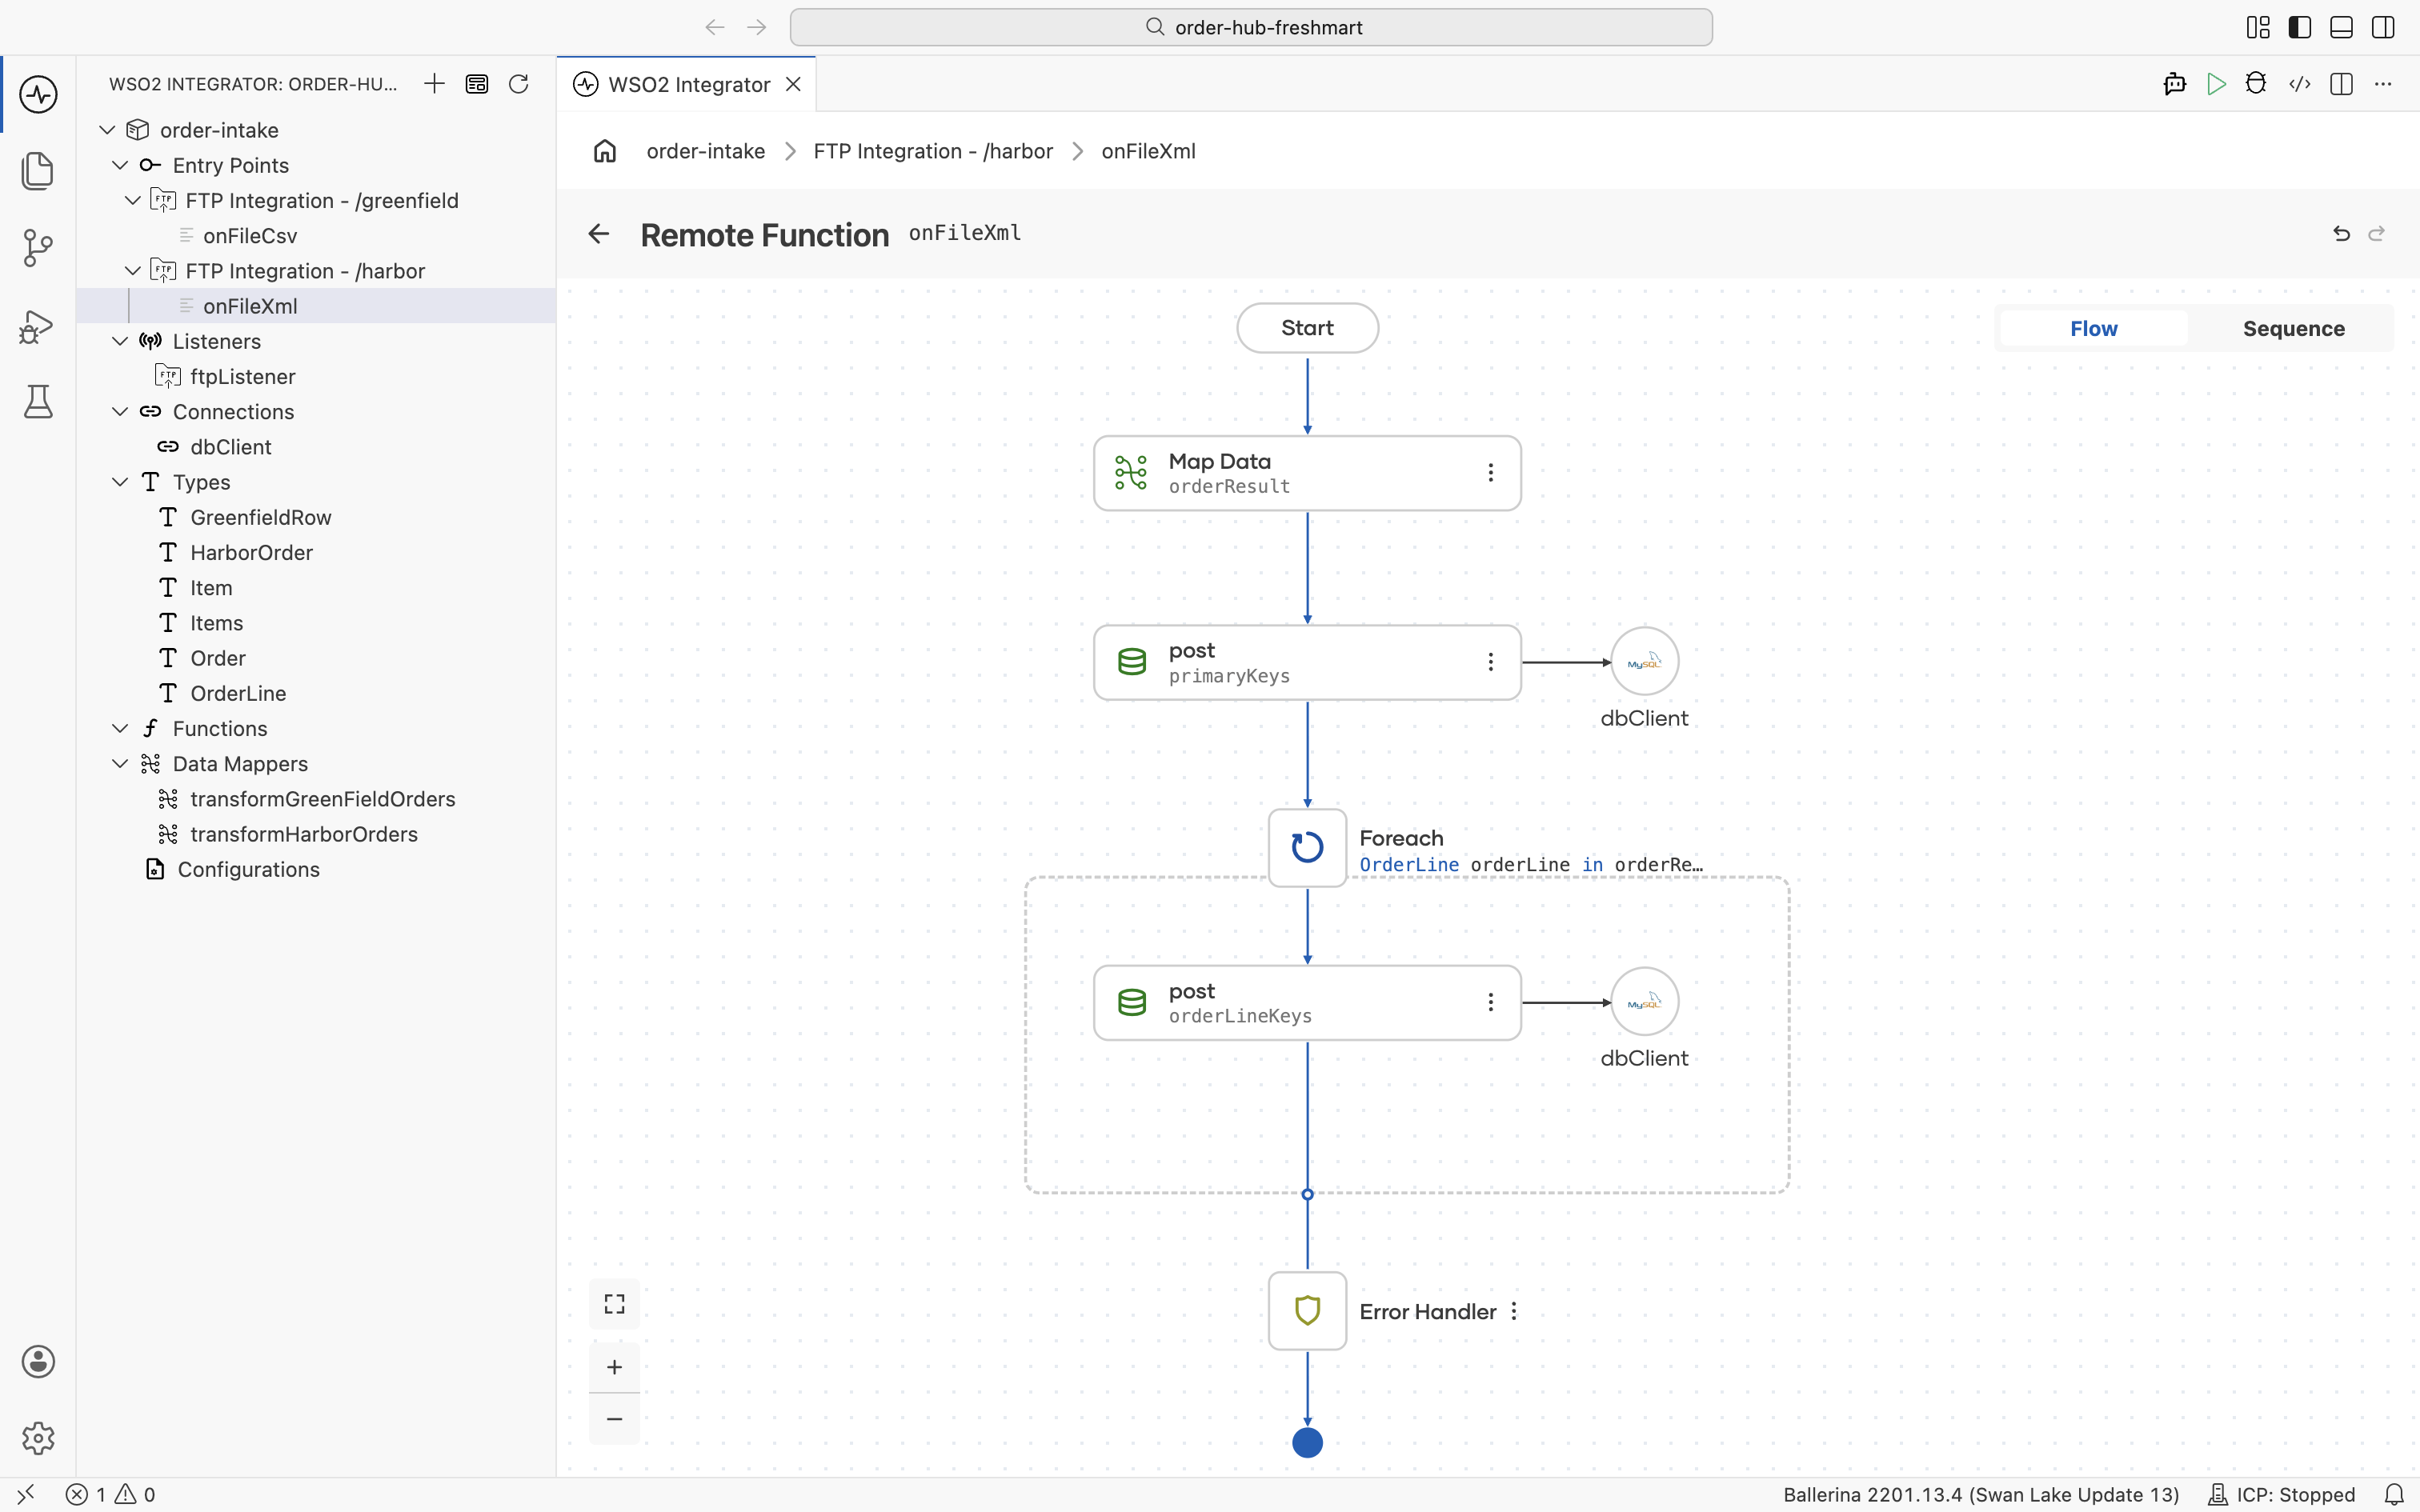Open the Source Control icon
2420x1512 pixels.
[x=38, y=248]
